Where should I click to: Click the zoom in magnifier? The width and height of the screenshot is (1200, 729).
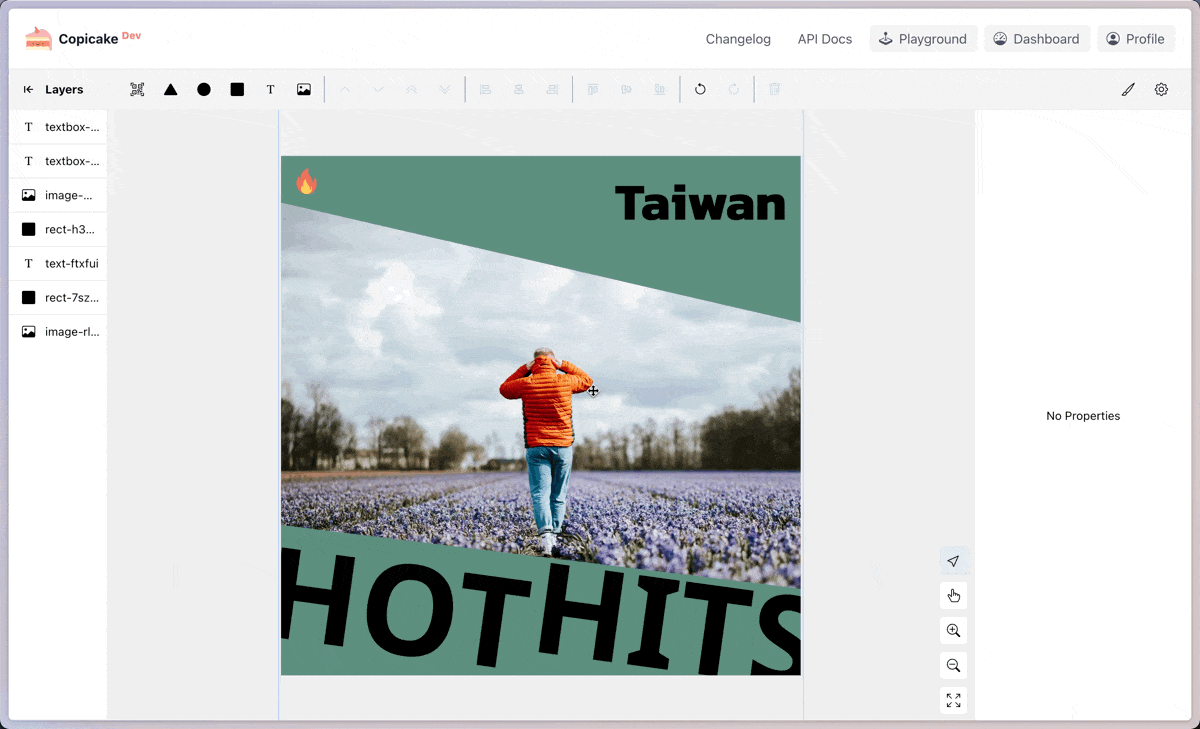953,631
